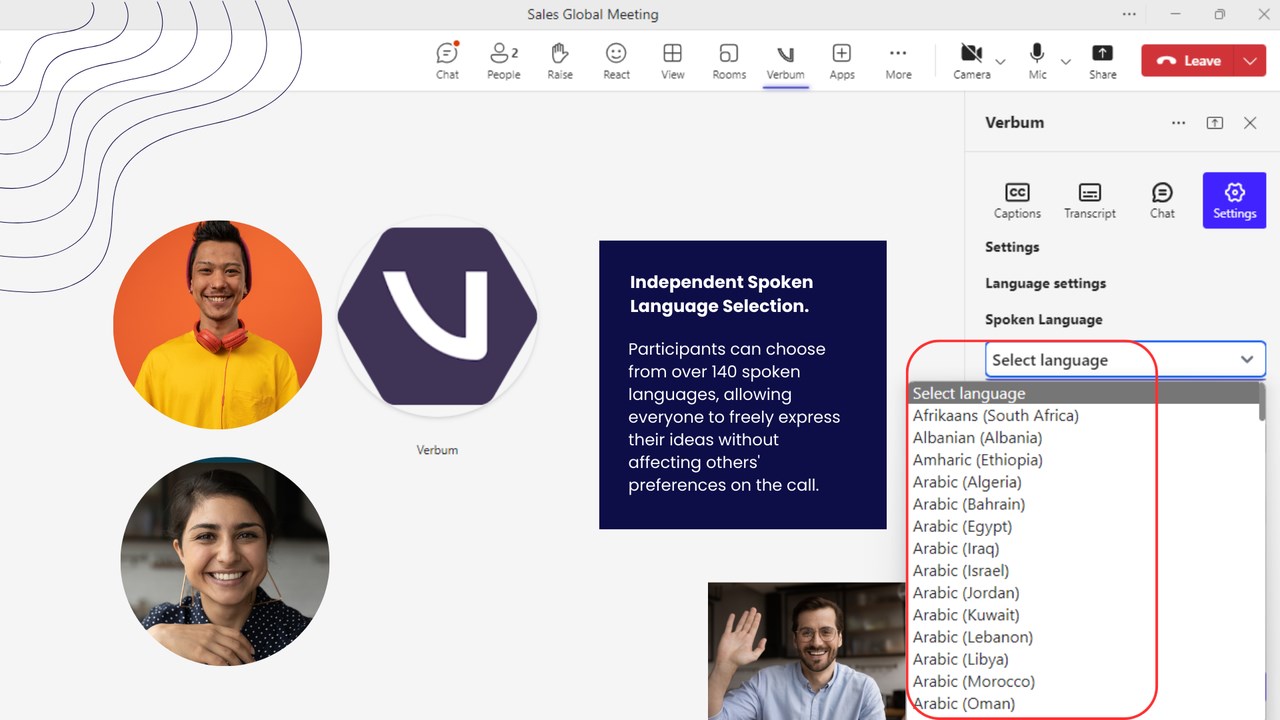Open the React emoji menu
1280x720 pixels.
[616, 61]
